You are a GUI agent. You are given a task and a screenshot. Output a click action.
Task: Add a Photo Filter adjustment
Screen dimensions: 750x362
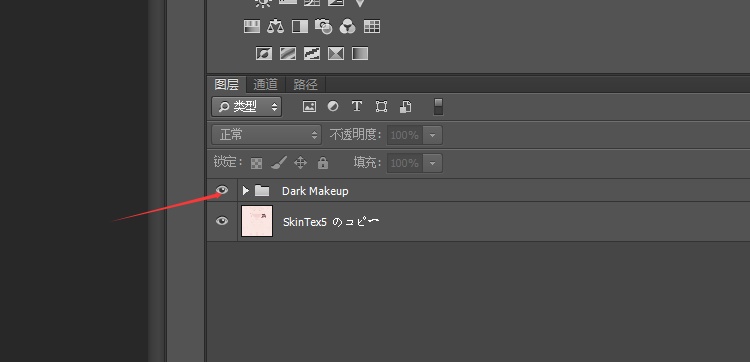tap(324, 26)
